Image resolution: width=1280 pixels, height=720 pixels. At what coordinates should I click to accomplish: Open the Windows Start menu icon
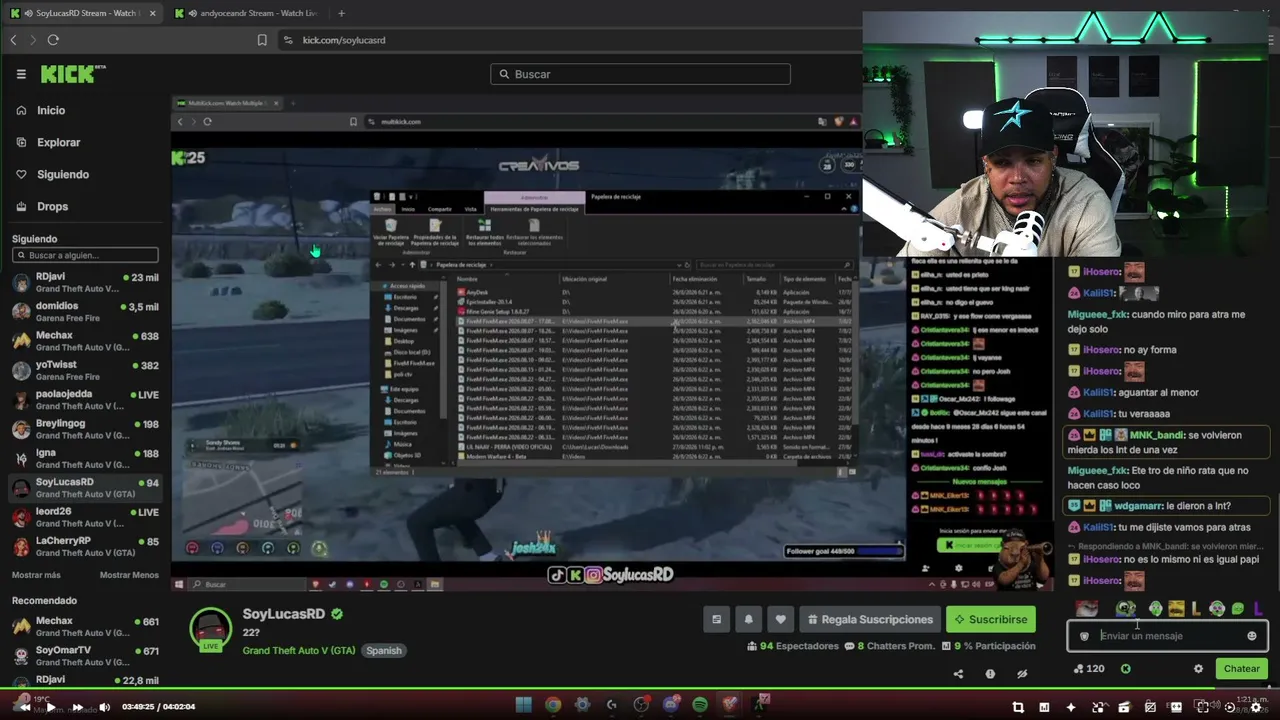point(523,705)
